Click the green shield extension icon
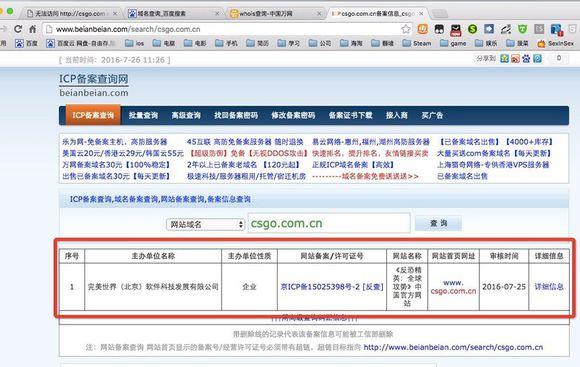 coord(522,29)
